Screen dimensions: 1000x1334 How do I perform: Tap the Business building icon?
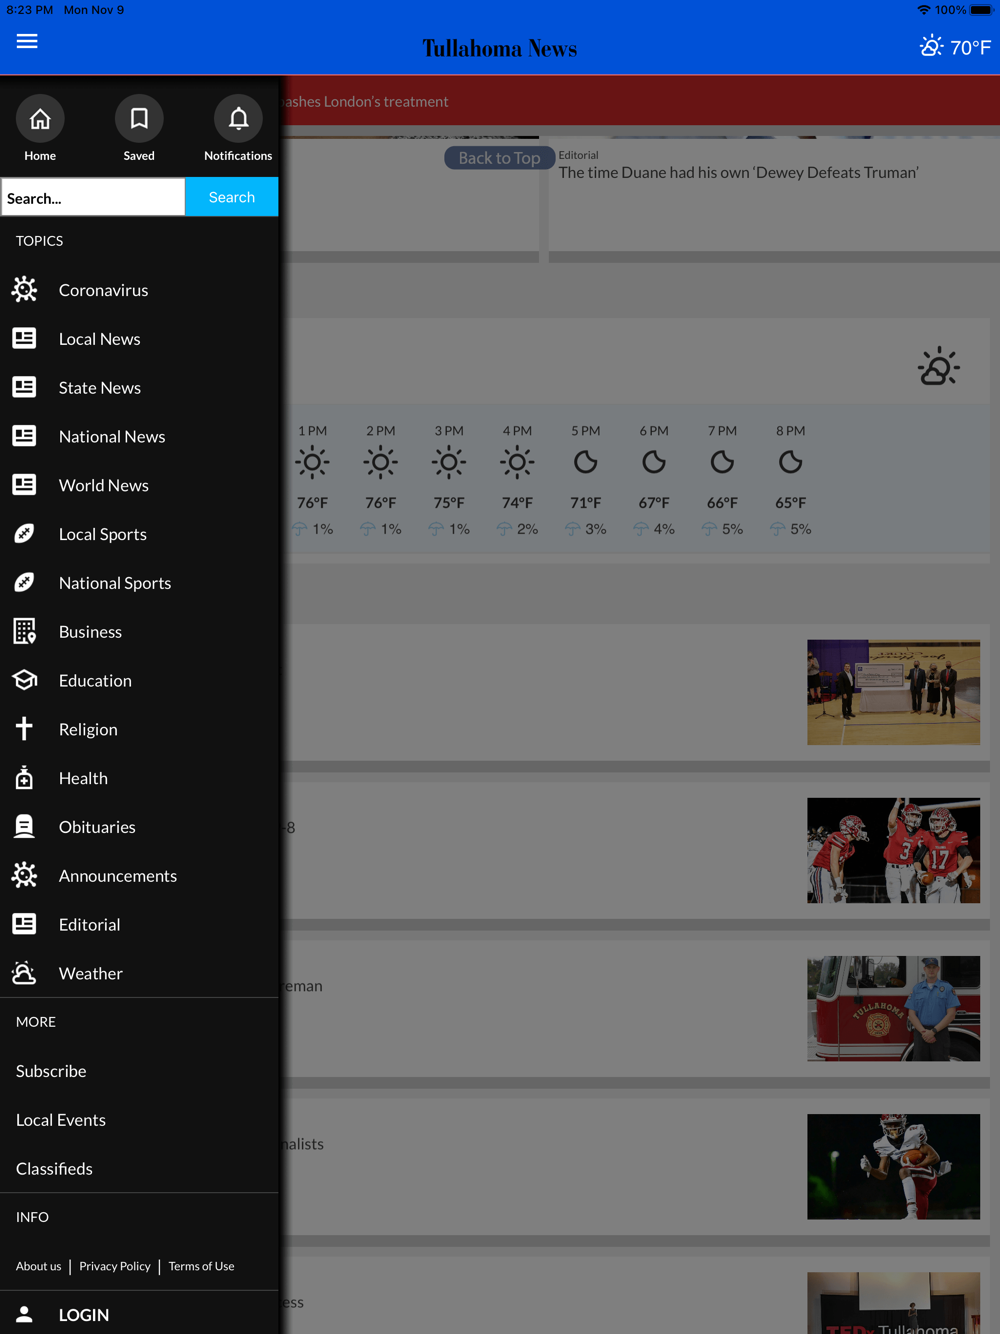coord(25,631)
